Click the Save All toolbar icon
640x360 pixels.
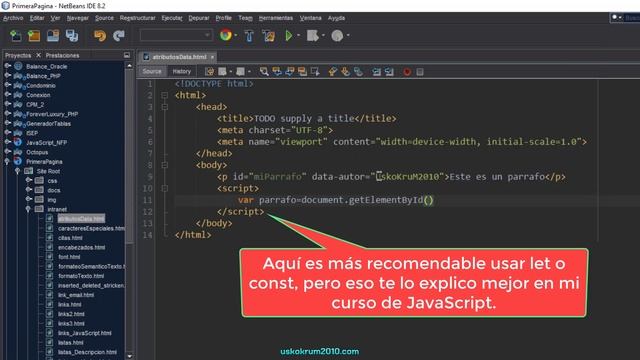click(x=72, y=36)
